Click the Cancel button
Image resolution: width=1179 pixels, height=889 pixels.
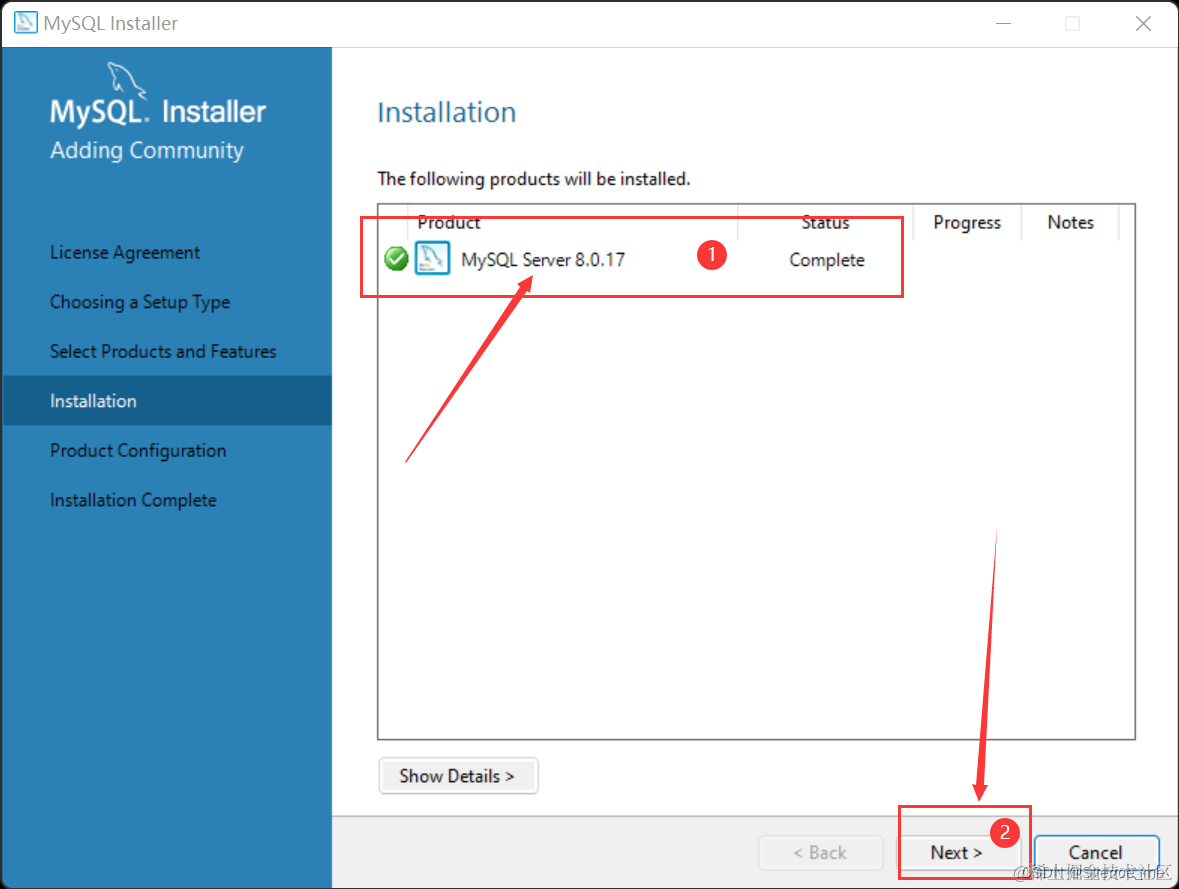1096,852
